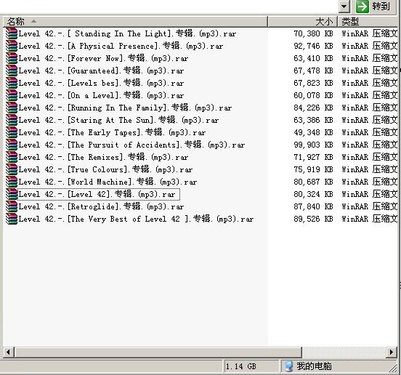Select file name Guaranteed .rar
The image size is (401, 375).
tap(101, 71)
